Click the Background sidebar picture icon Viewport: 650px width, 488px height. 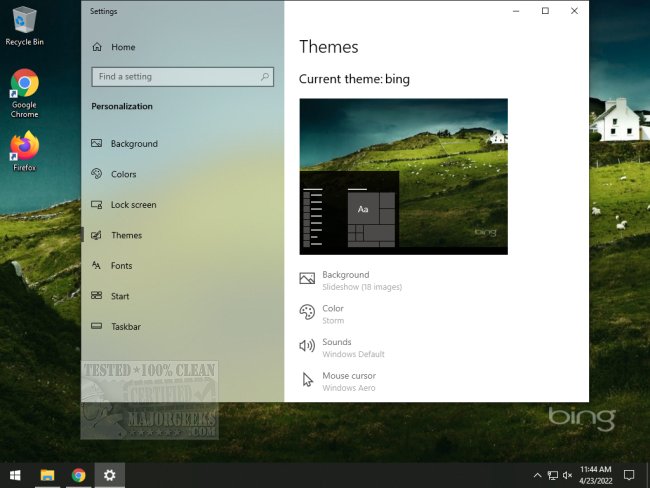(97, 143)
